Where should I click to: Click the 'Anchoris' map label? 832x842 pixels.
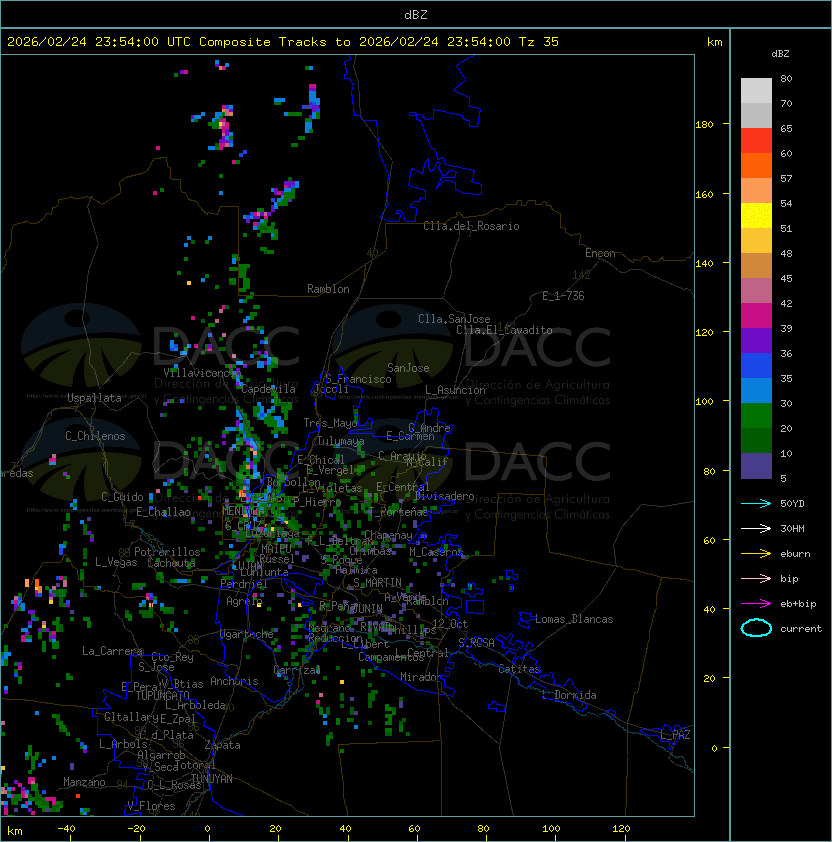[x=234, y=681]
